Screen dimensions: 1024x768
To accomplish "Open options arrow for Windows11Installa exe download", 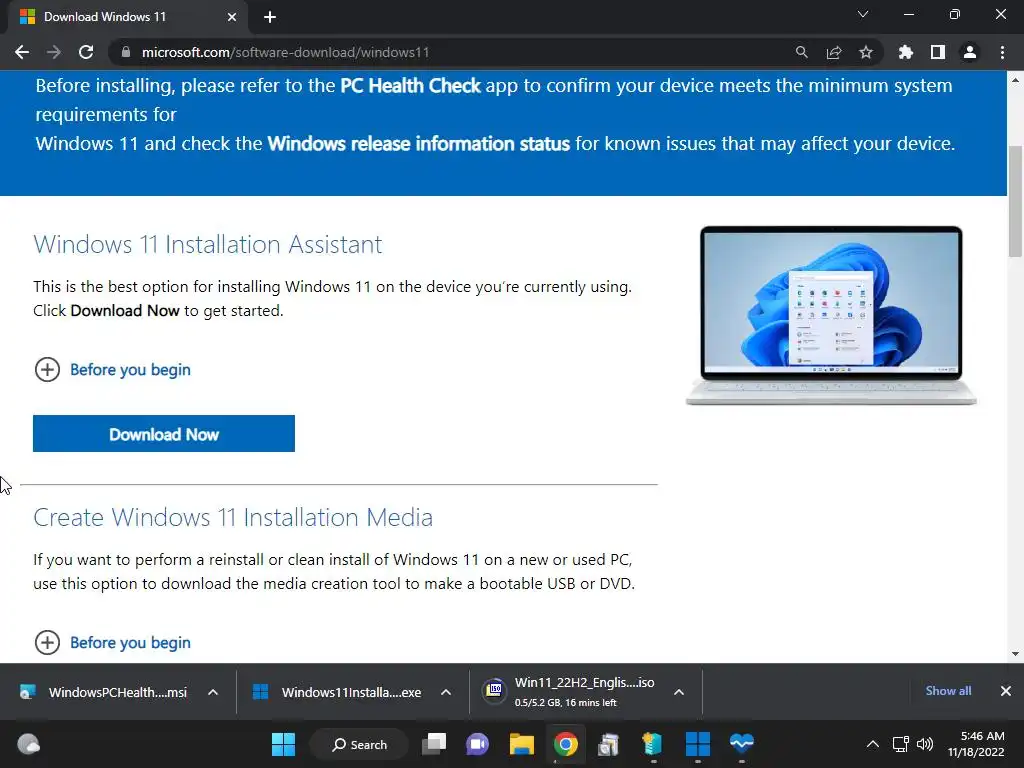I will (446, 692).
